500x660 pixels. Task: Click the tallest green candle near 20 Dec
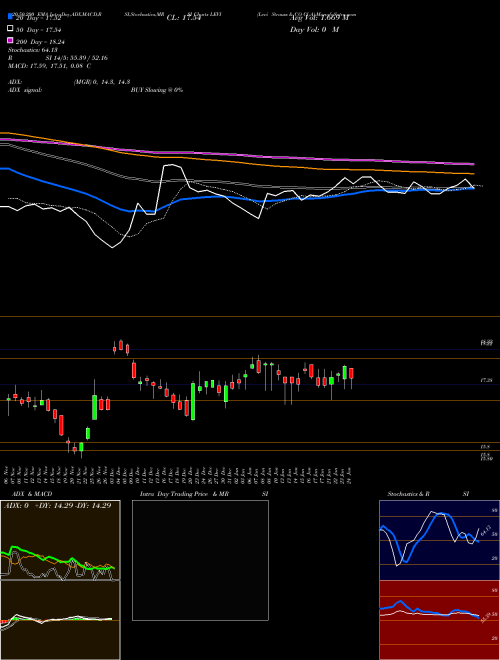tap(193, 401)
